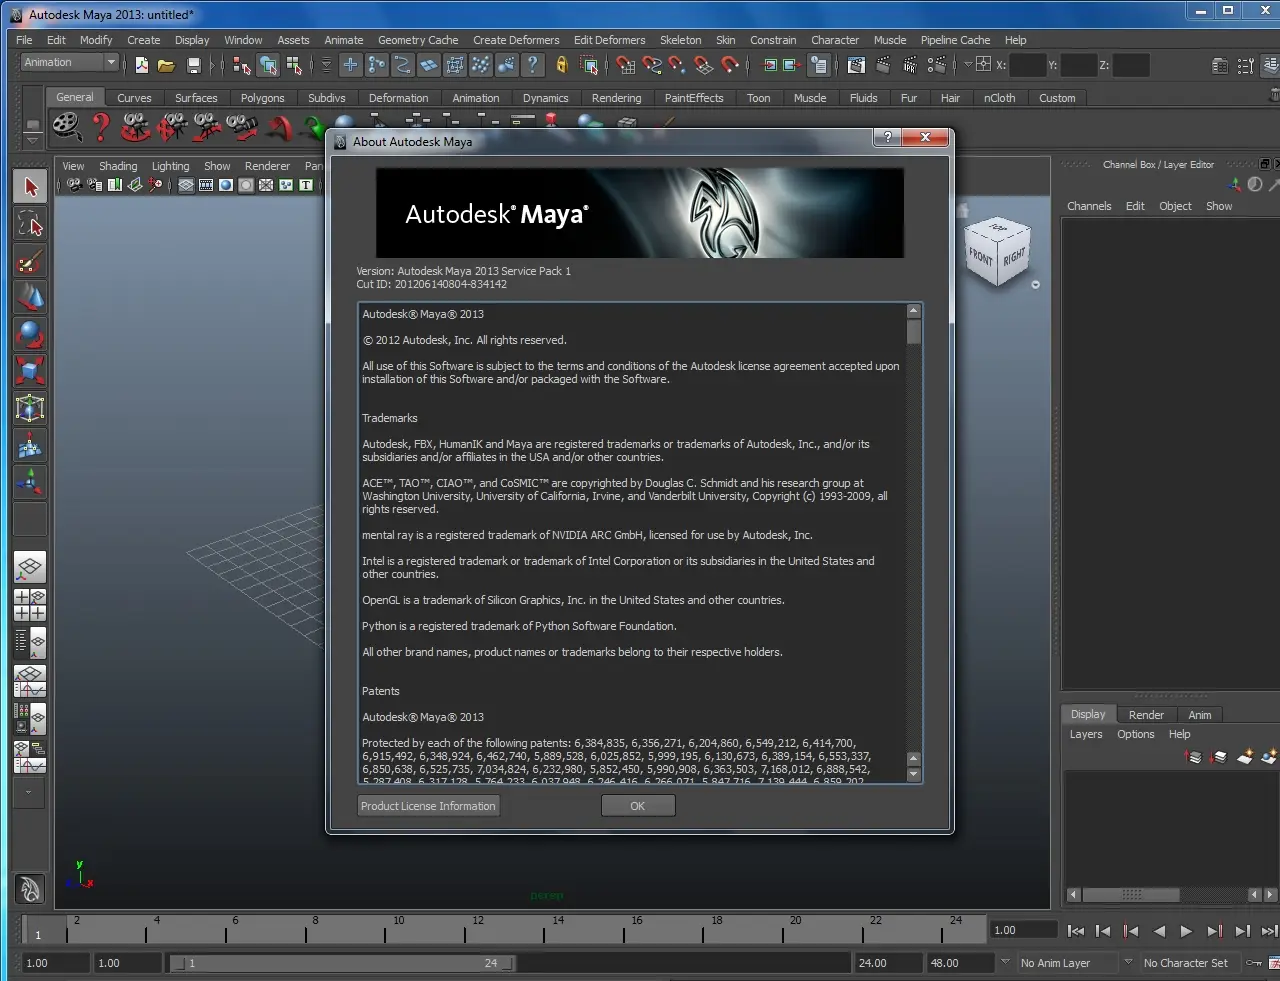Click the About dialog help question button
The image size is (1280, 981).
coord(887,137)
